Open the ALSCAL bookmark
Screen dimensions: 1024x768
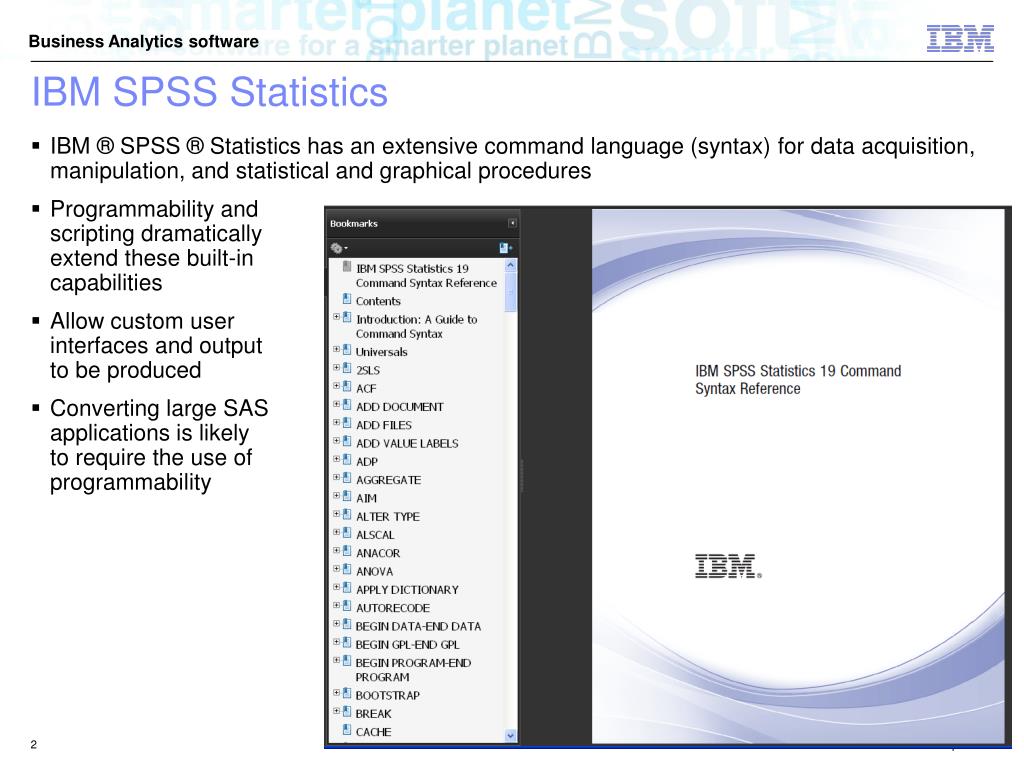(375, 535)
